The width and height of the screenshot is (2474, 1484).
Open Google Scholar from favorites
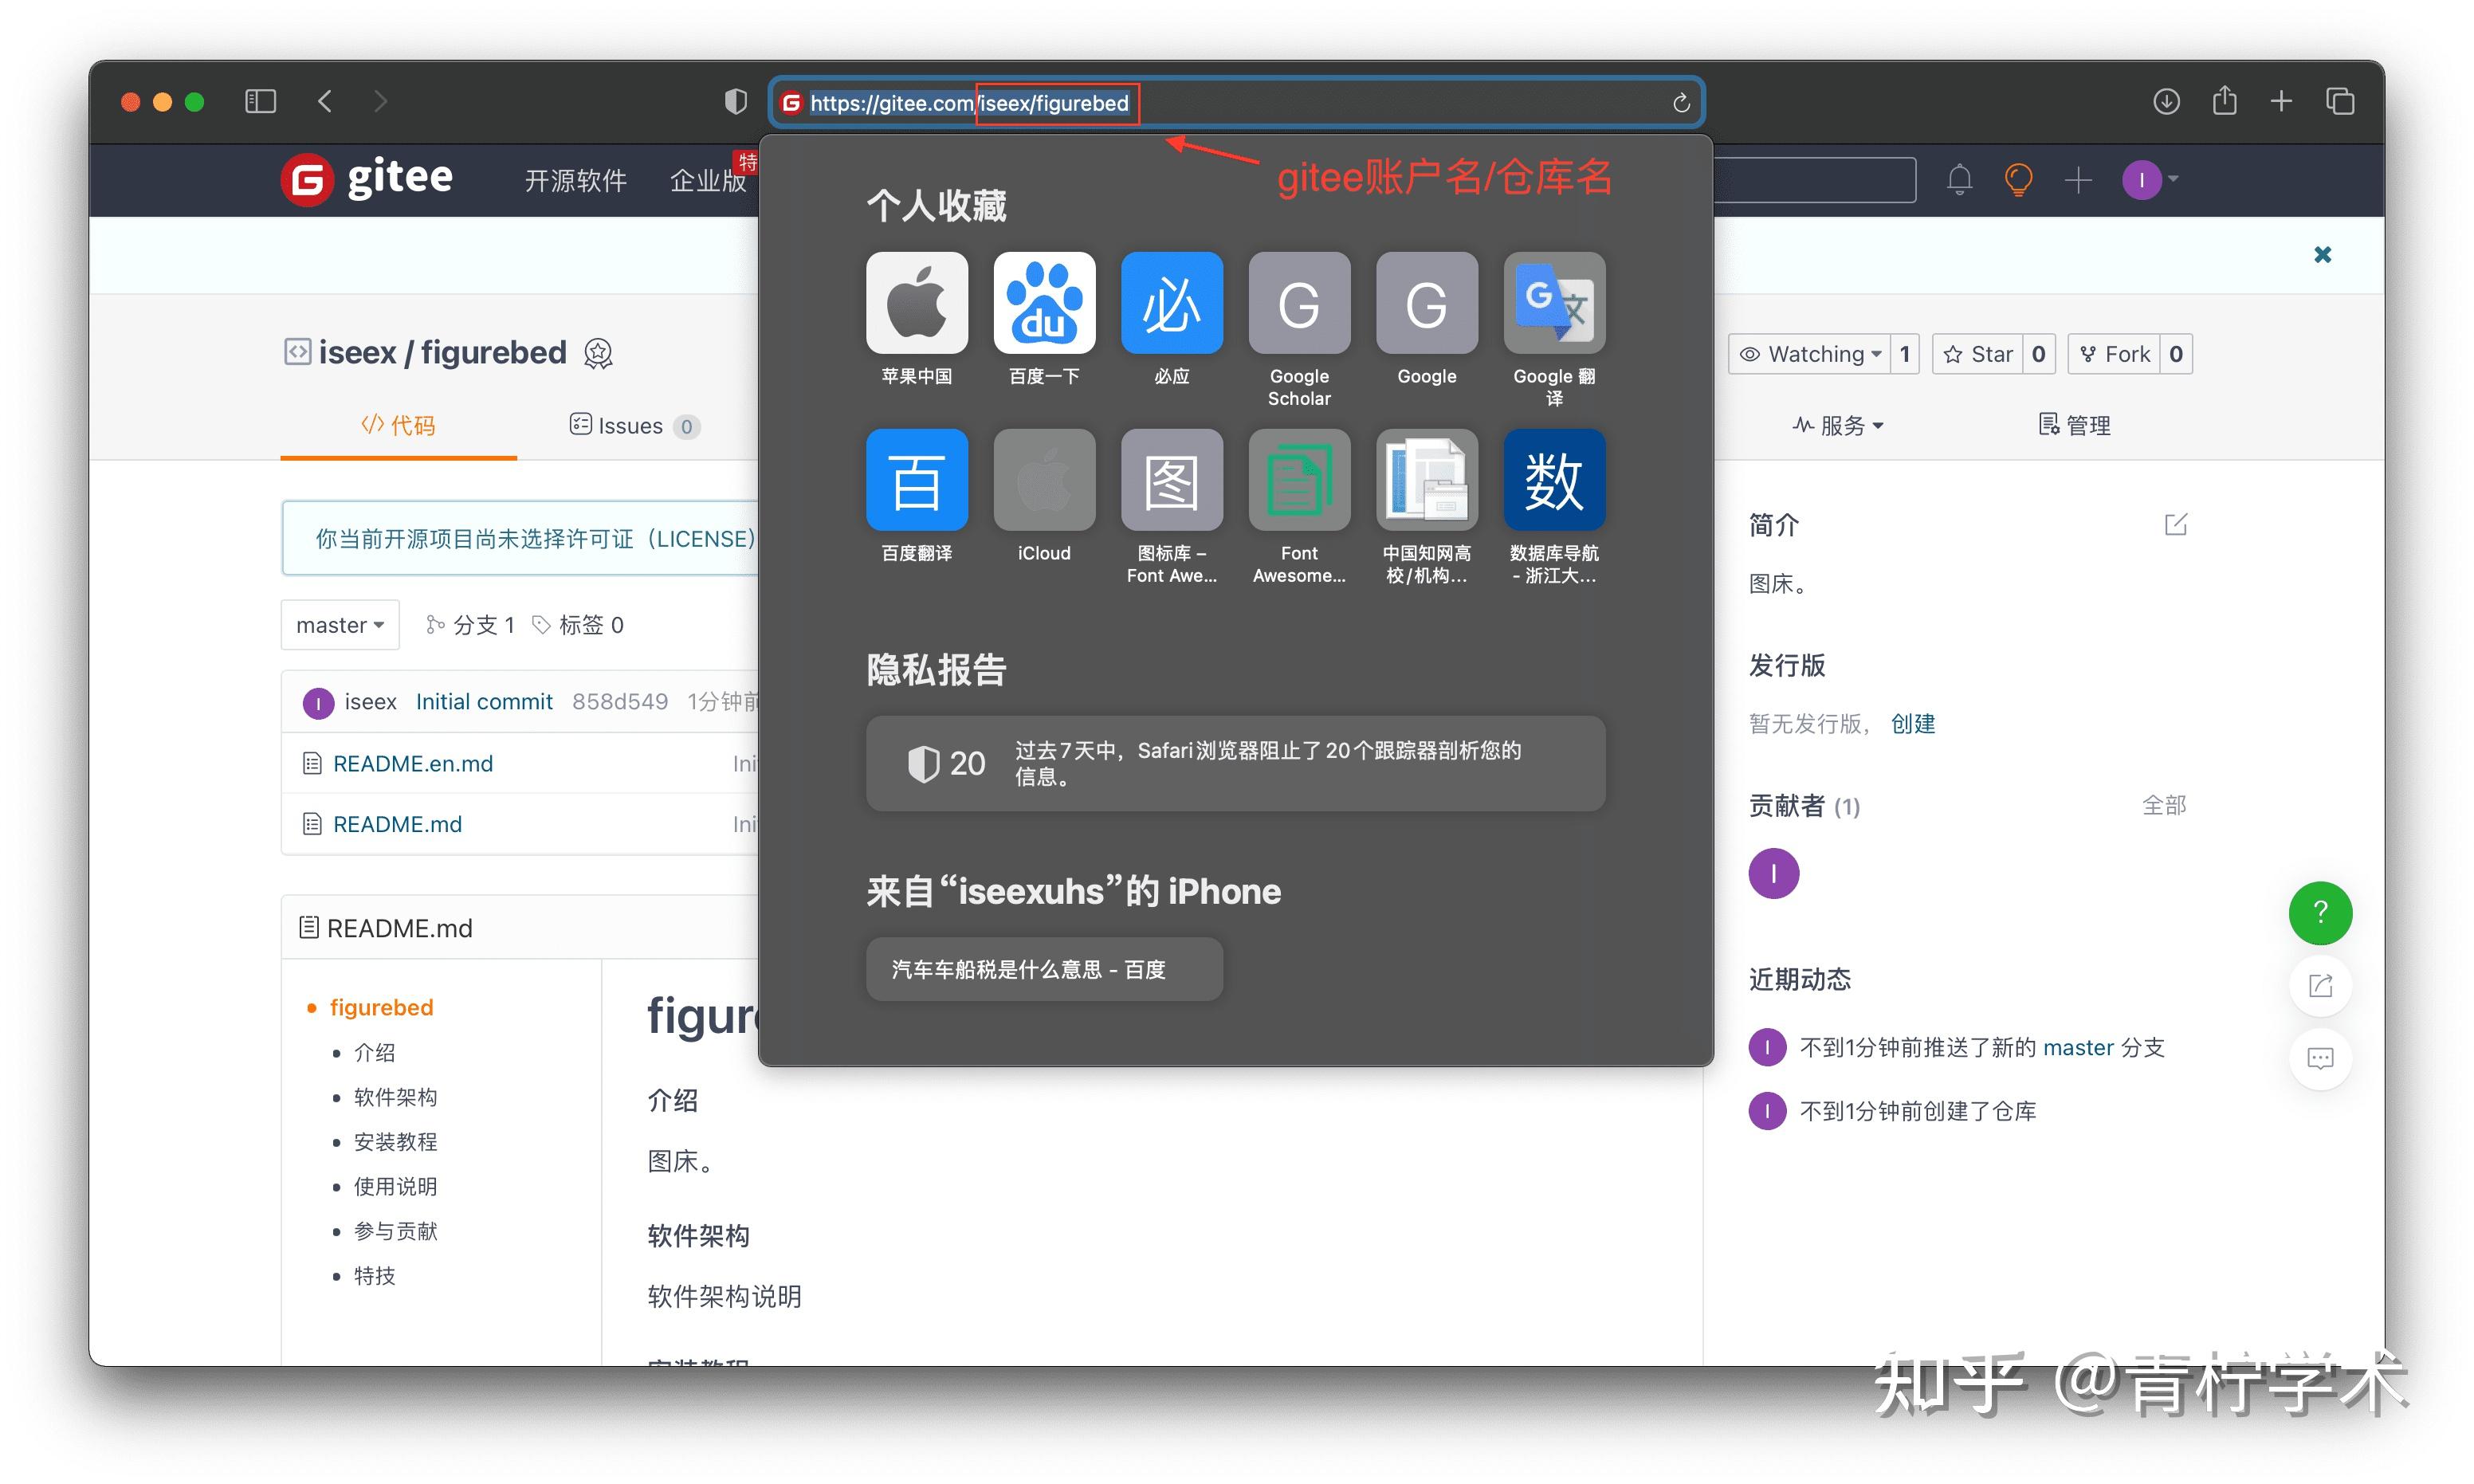pyautogui.click(x=1298, y=303)
